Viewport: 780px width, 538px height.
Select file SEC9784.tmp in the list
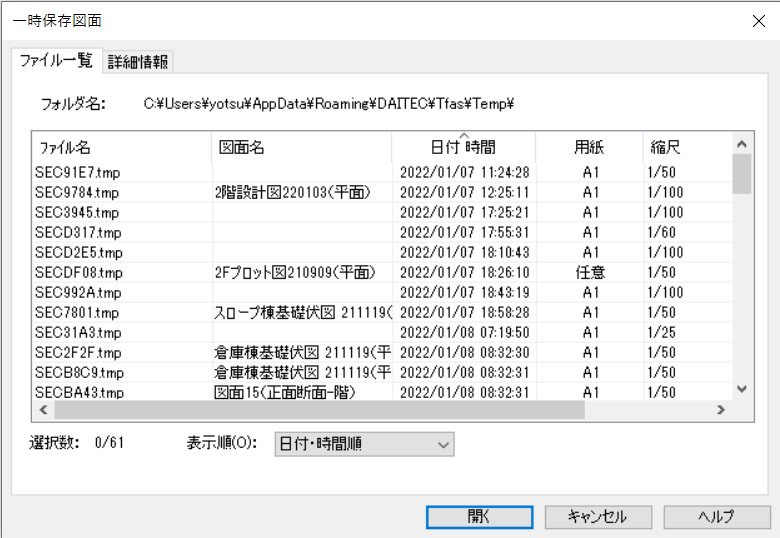pyautogui.click(x=77, y=192)
